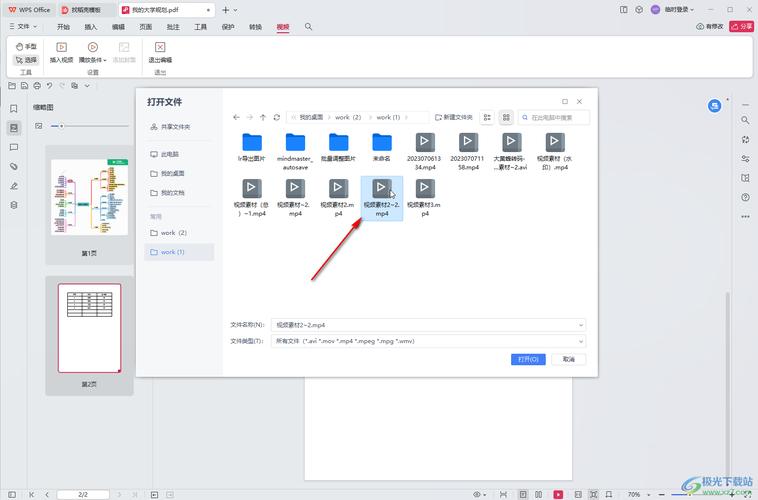The width and height of the screenshot is (758, 500).
Task: Click 我的桌面 in the breadcrumb path
Action: pos(311,117)
